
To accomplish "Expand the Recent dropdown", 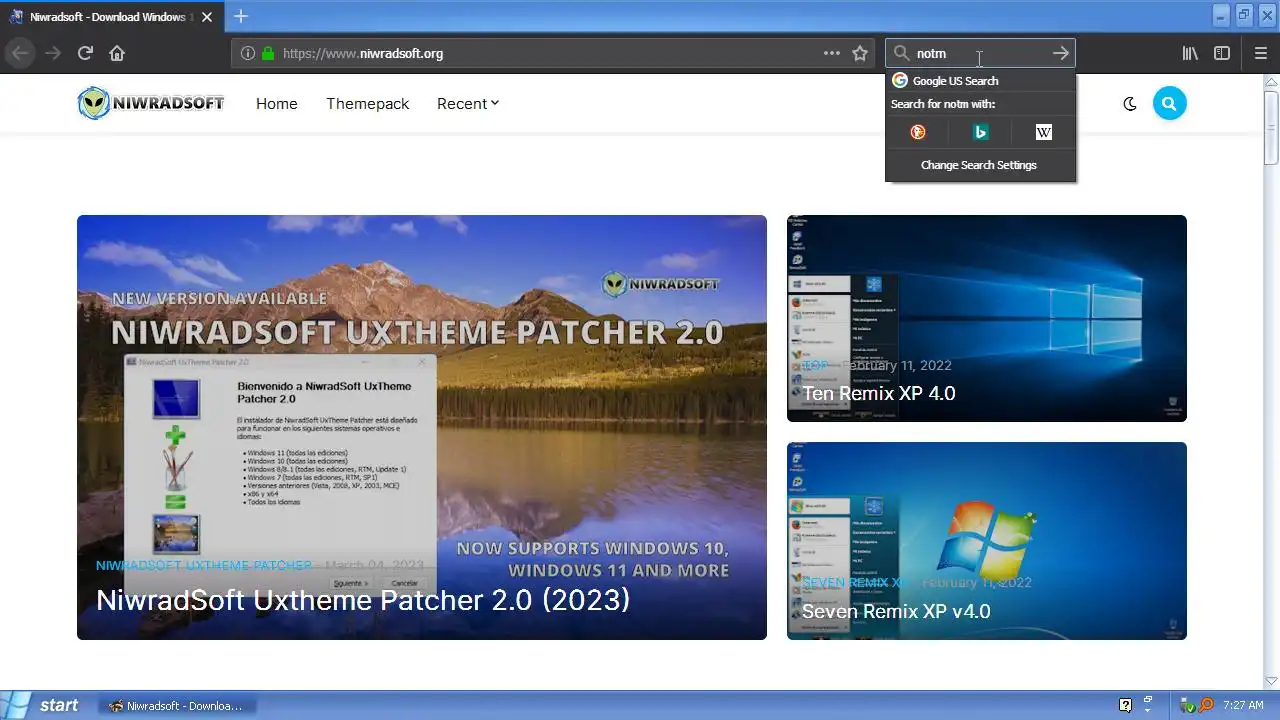I will click(x=467, y=104).
